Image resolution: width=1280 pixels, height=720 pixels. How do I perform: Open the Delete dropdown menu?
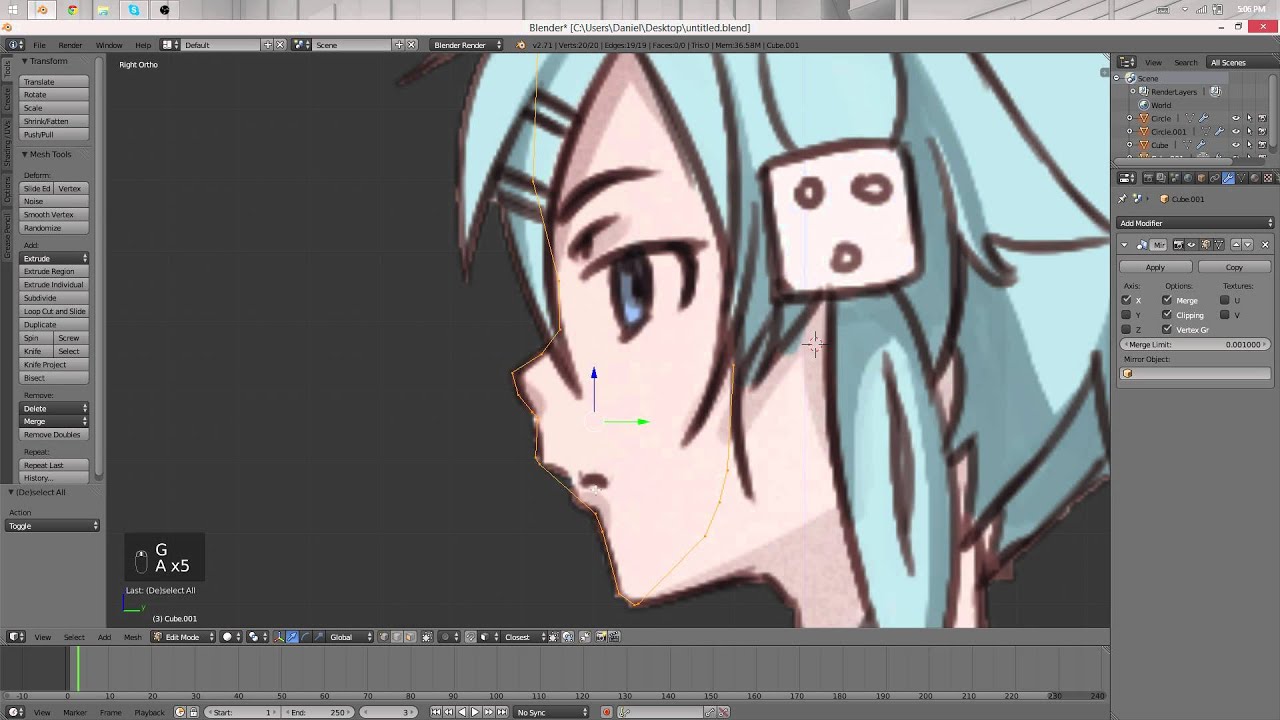coord(55,408)
